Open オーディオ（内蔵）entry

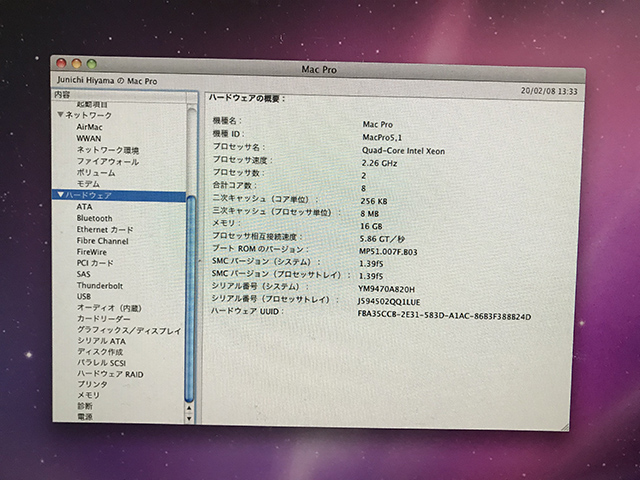click(x=109, y=308)
